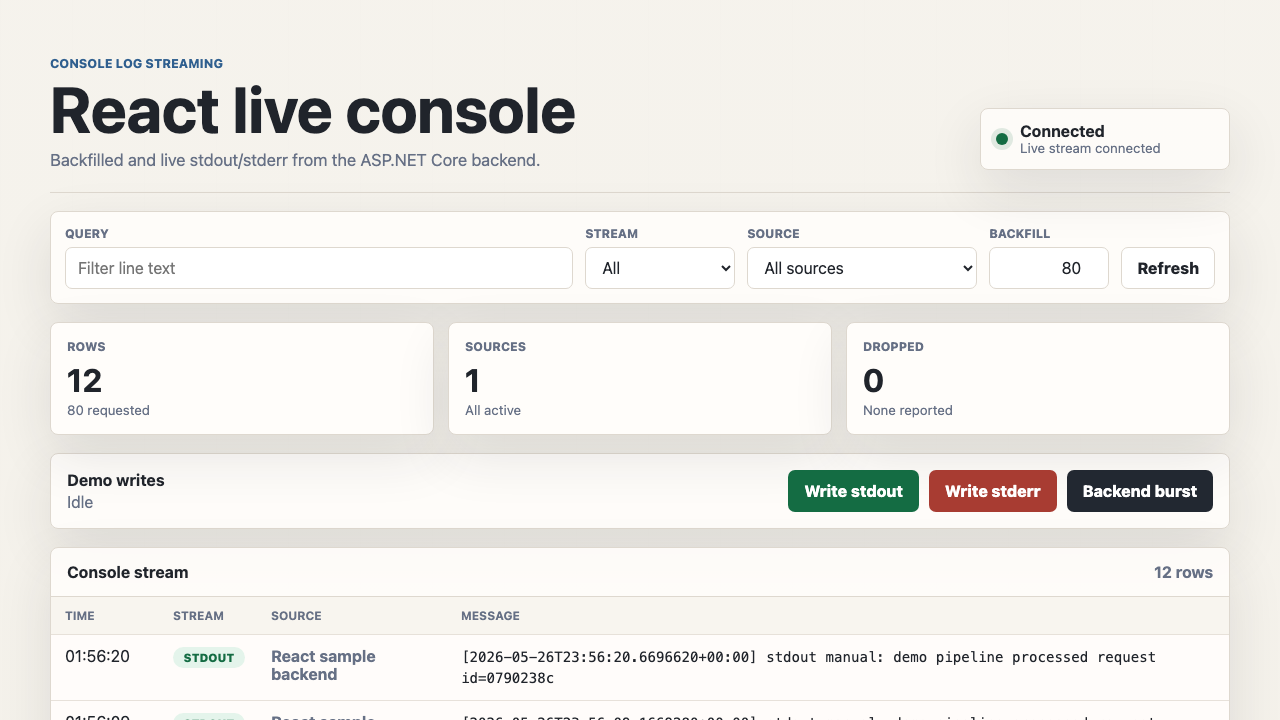Open the All sources dropdown

click(862, 268)
